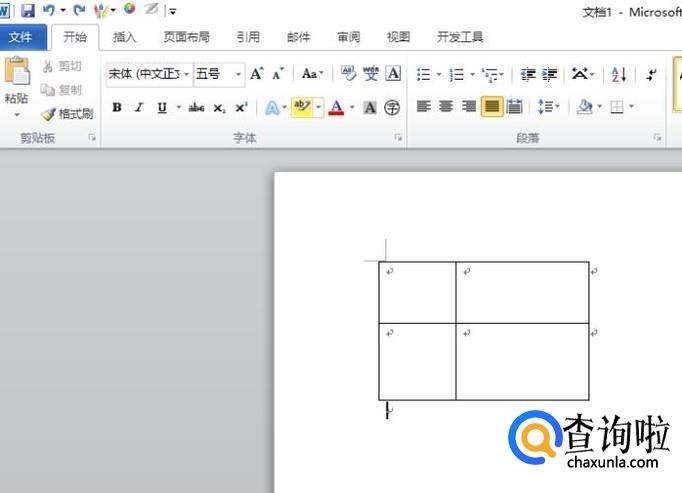Click the Distributed alignment icon
682x493 pixels.
(515, 107)
